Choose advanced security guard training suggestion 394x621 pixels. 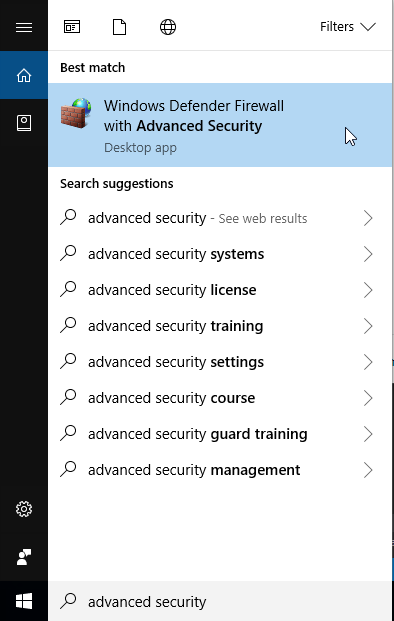tap(220, 434)
